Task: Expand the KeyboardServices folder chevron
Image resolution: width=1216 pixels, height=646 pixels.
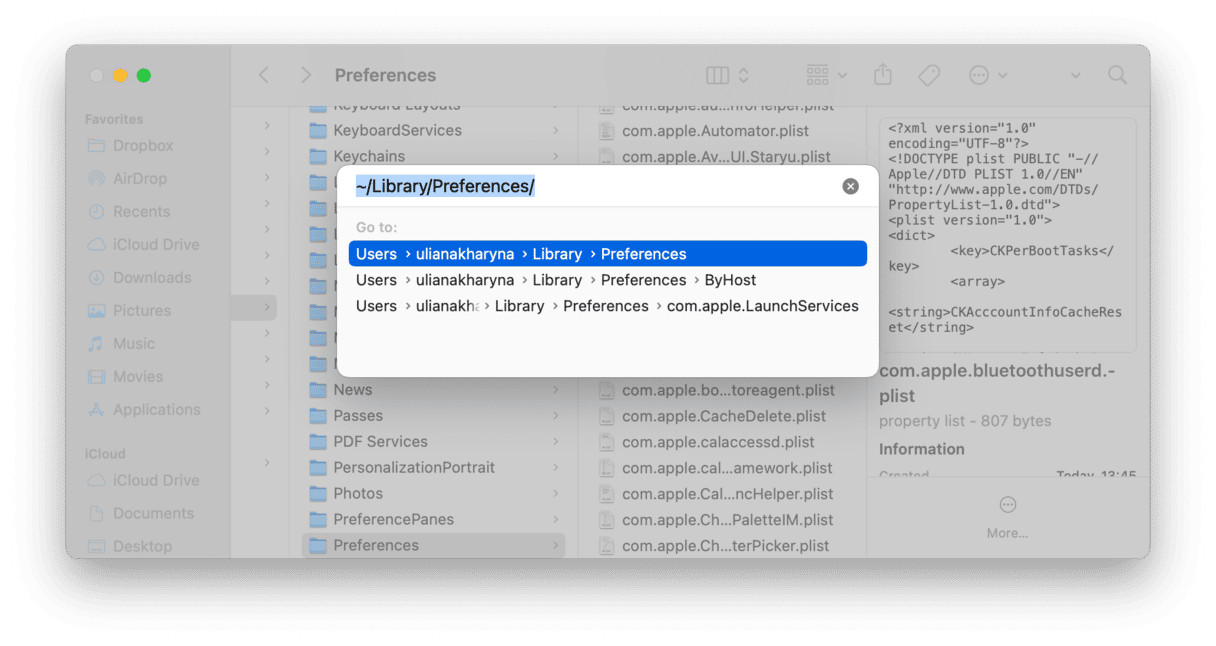Action: tap(555, 130)
